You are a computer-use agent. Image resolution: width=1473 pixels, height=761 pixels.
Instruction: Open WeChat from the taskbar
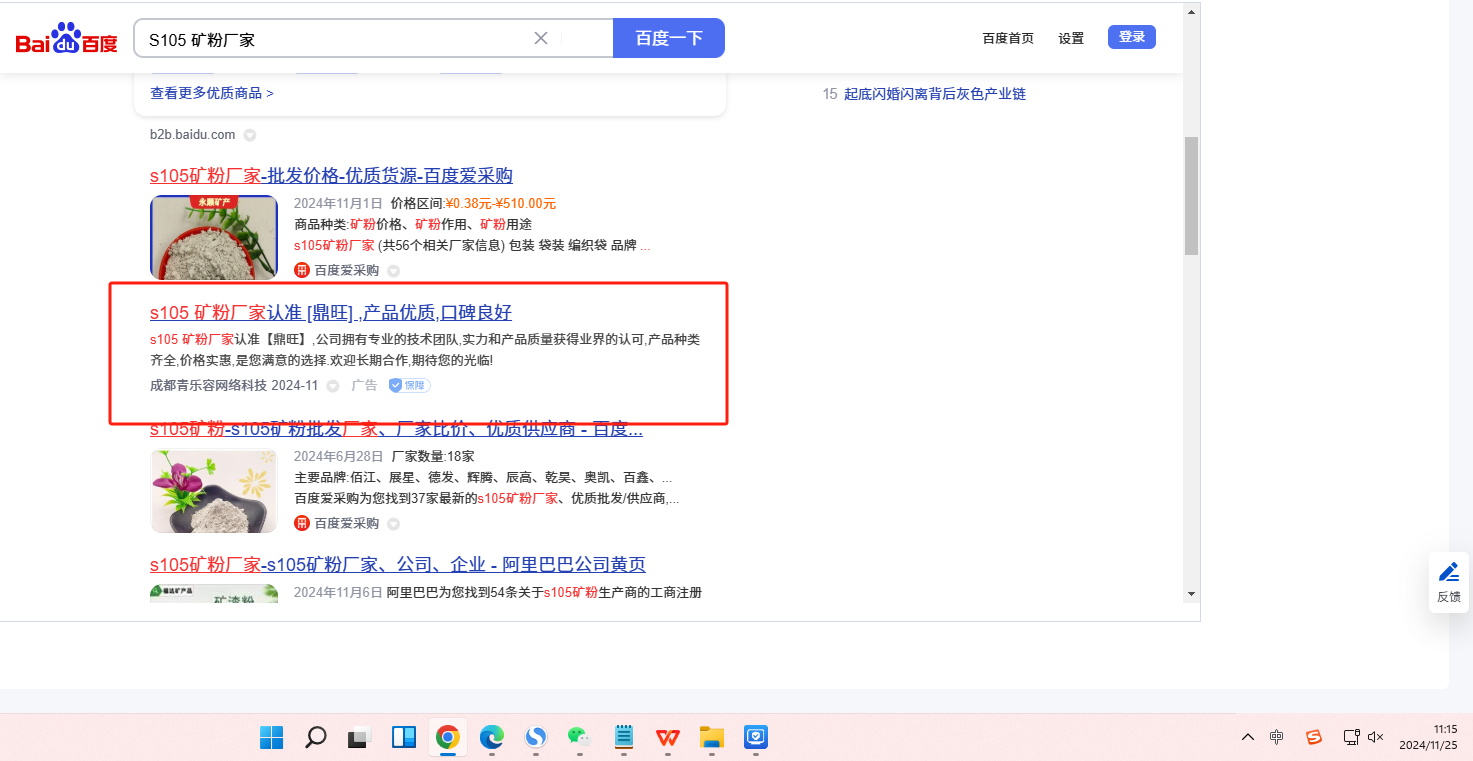pos(578,738)
